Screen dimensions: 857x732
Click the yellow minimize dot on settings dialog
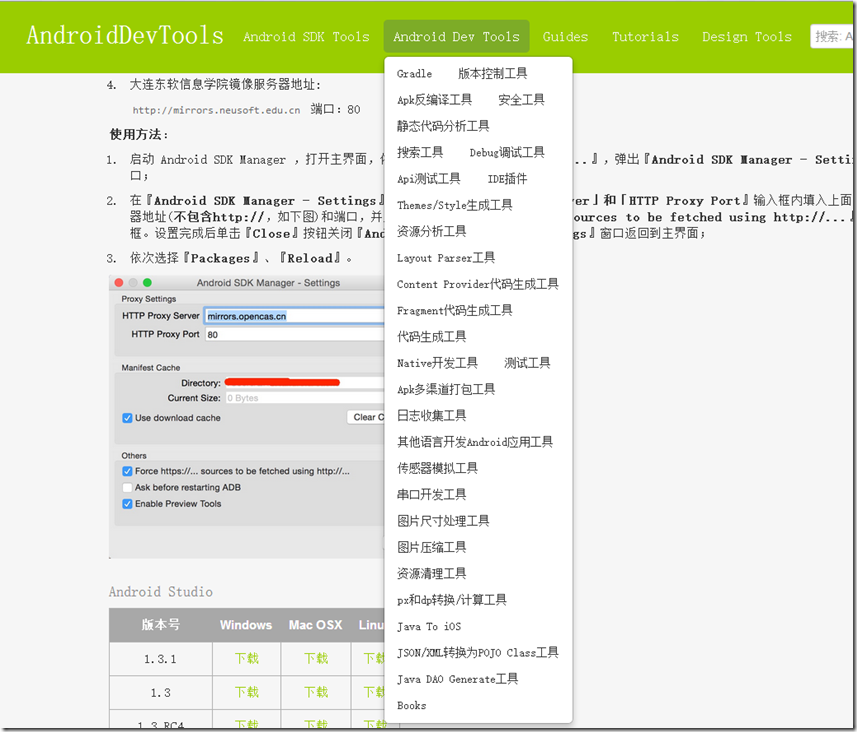132,283
